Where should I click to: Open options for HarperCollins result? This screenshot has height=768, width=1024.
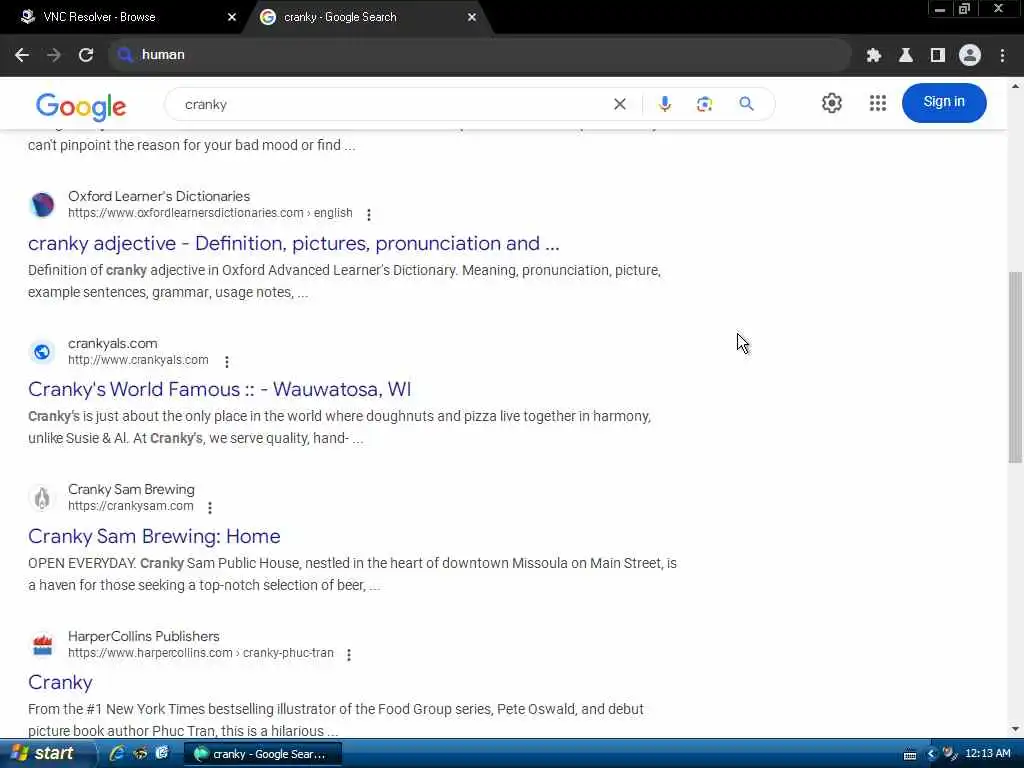pos(349,654)
